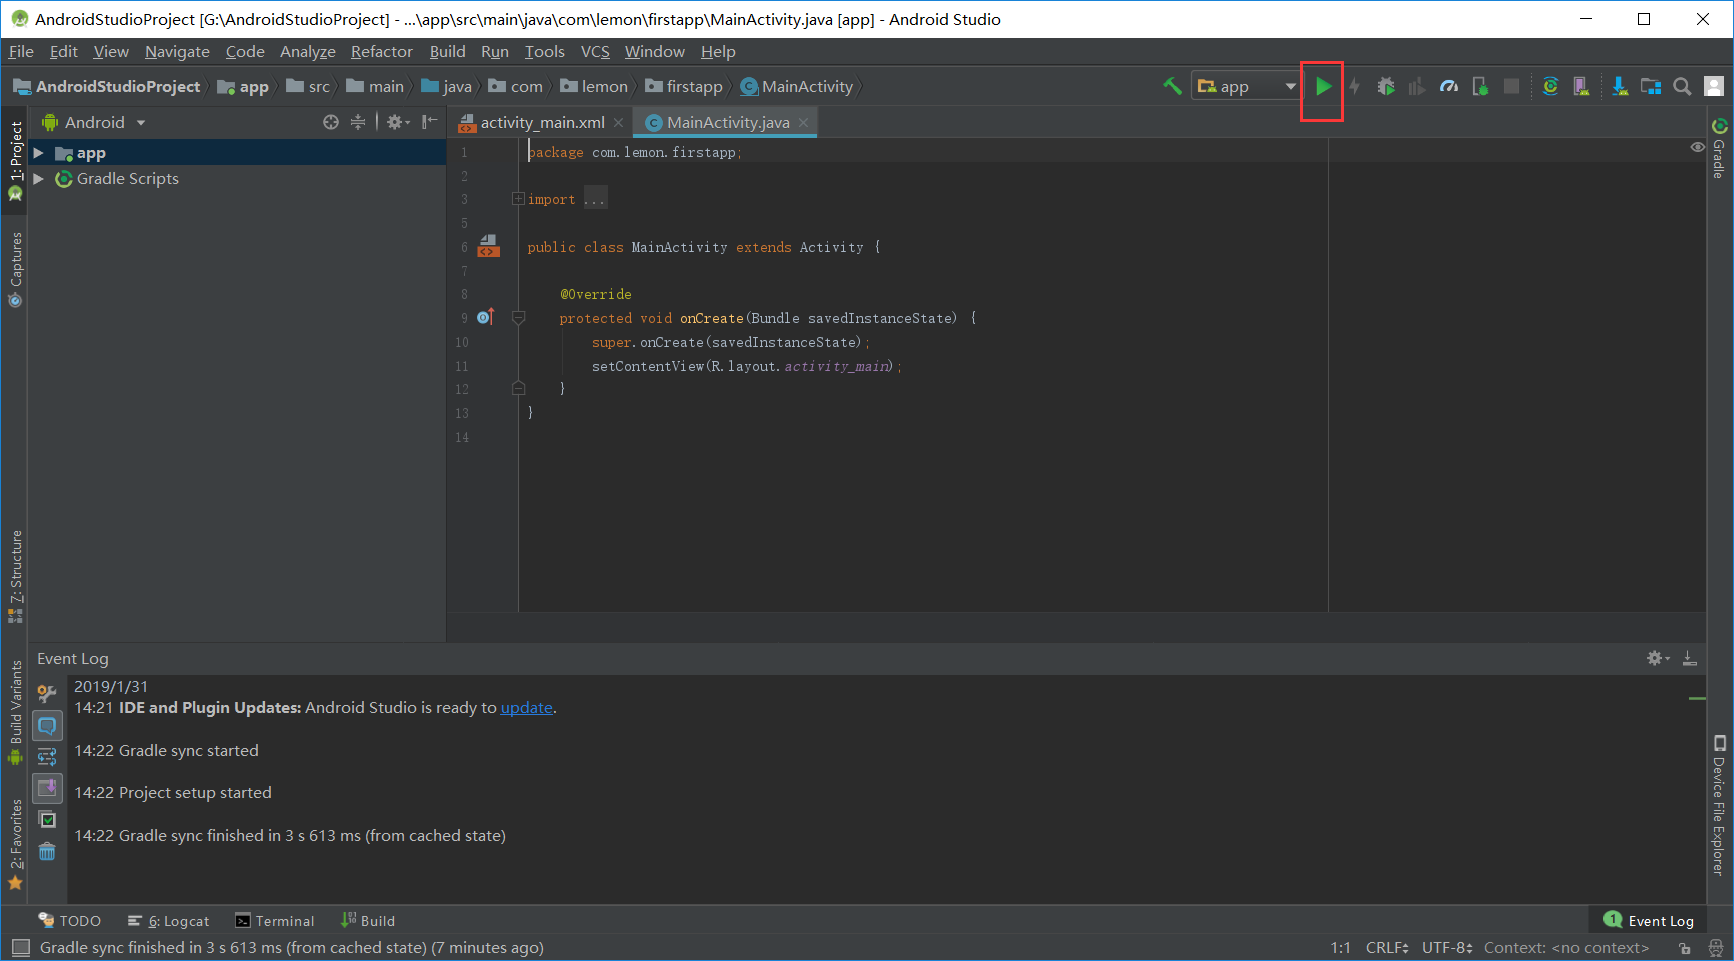Clear Event Log with trash icon
1734x961 pixels.
[x=47, y=852]
